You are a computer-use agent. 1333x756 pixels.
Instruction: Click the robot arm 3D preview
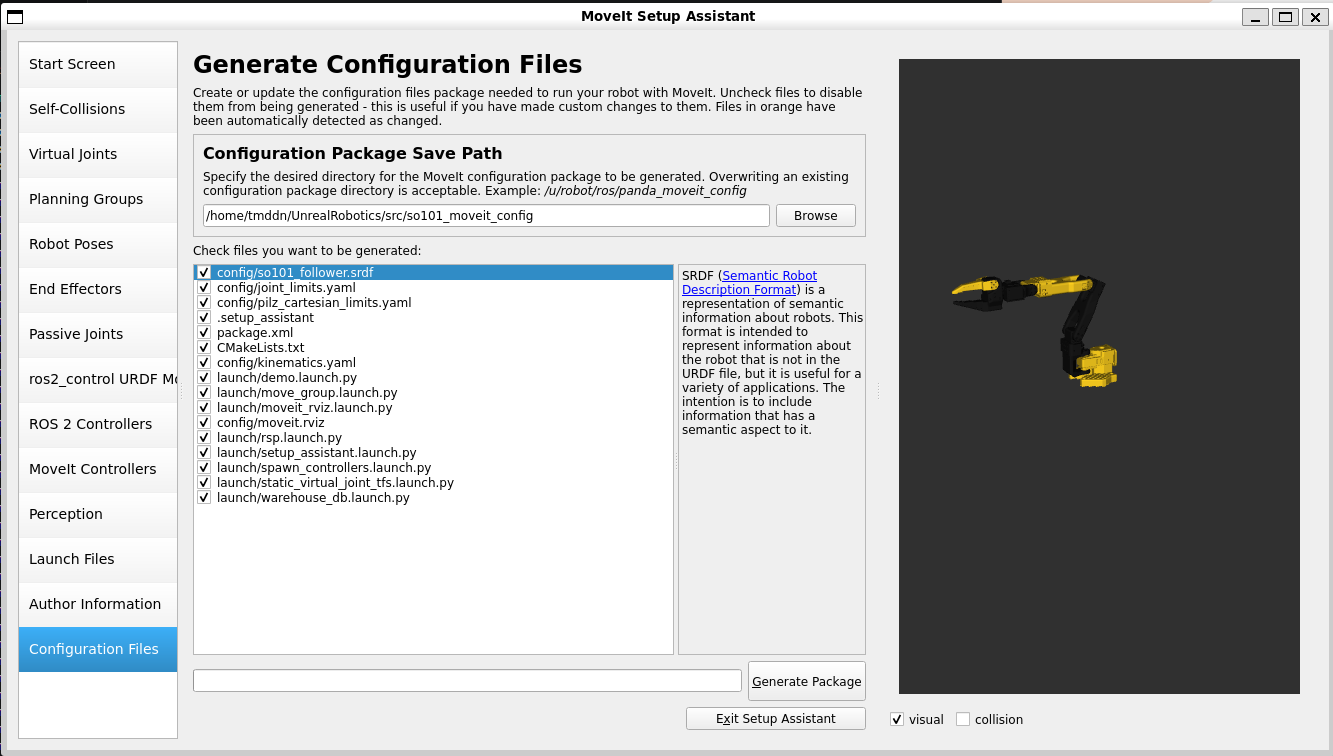coord(1099,376)
